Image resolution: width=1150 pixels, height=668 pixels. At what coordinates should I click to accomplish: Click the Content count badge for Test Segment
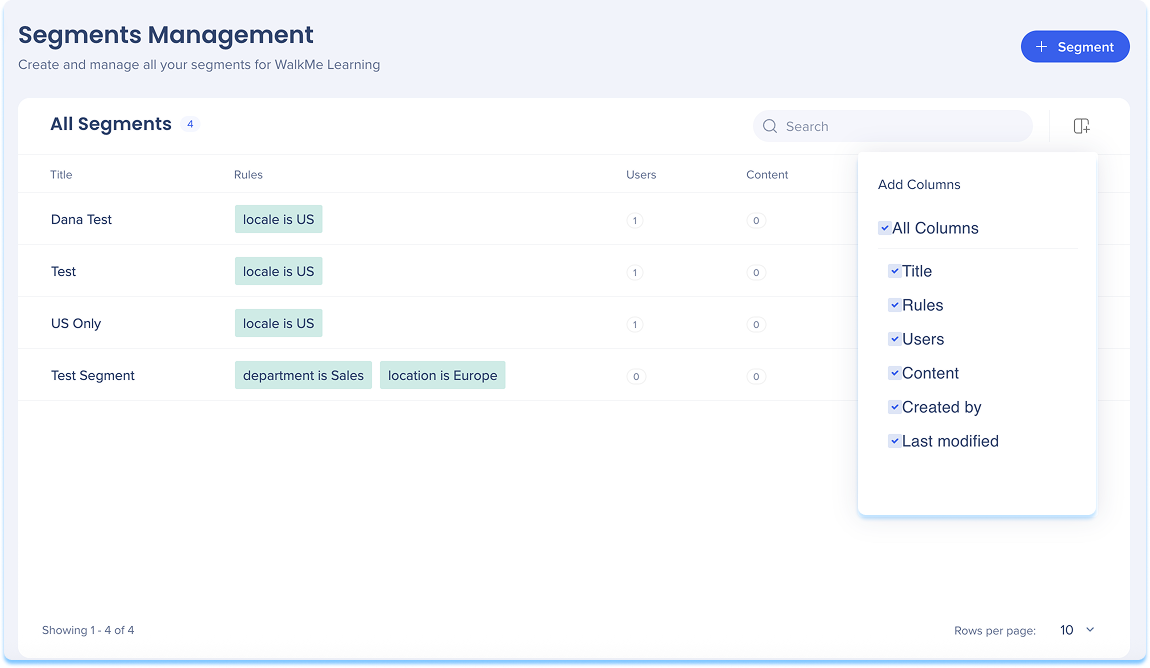coord(756,376)
